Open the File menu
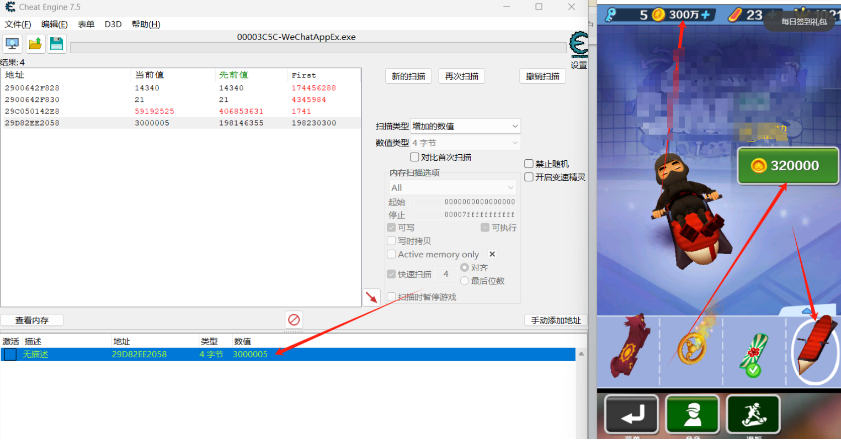 pos(18,24)
